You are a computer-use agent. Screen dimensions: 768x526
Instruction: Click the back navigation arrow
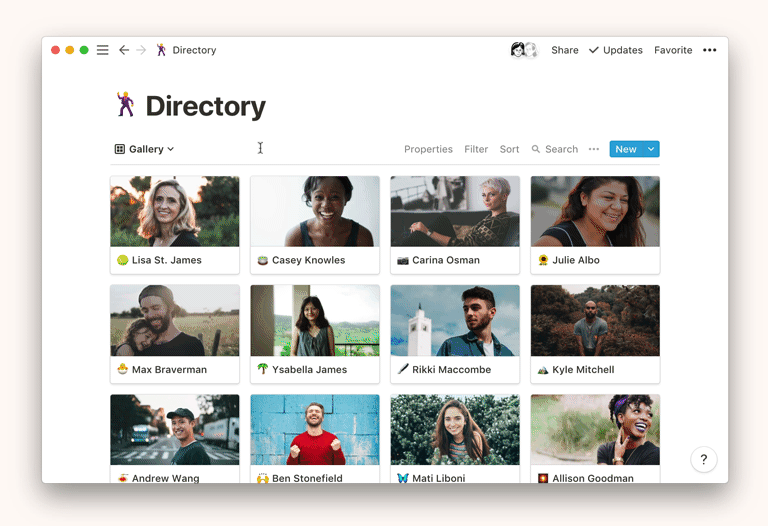pos(124,50)
